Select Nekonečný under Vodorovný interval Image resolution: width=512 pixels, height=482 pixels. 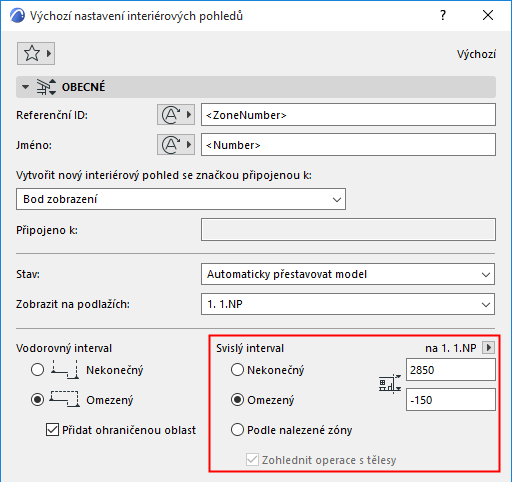click(37, 370)
